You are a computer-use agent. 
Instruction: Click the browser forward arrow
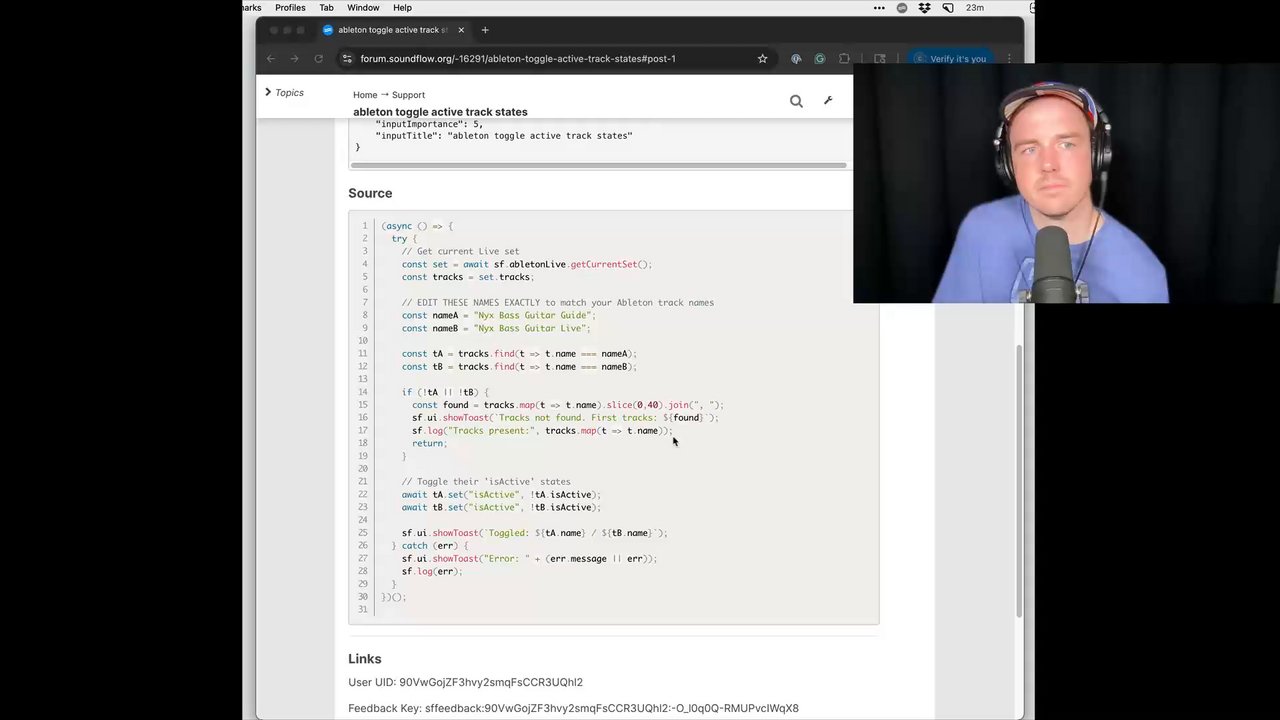(294, 59)
